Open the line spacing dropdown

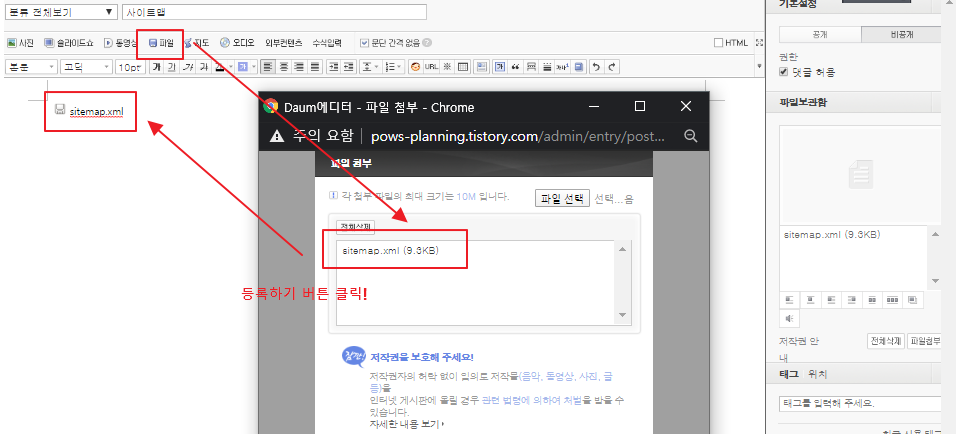pos(369,67)
